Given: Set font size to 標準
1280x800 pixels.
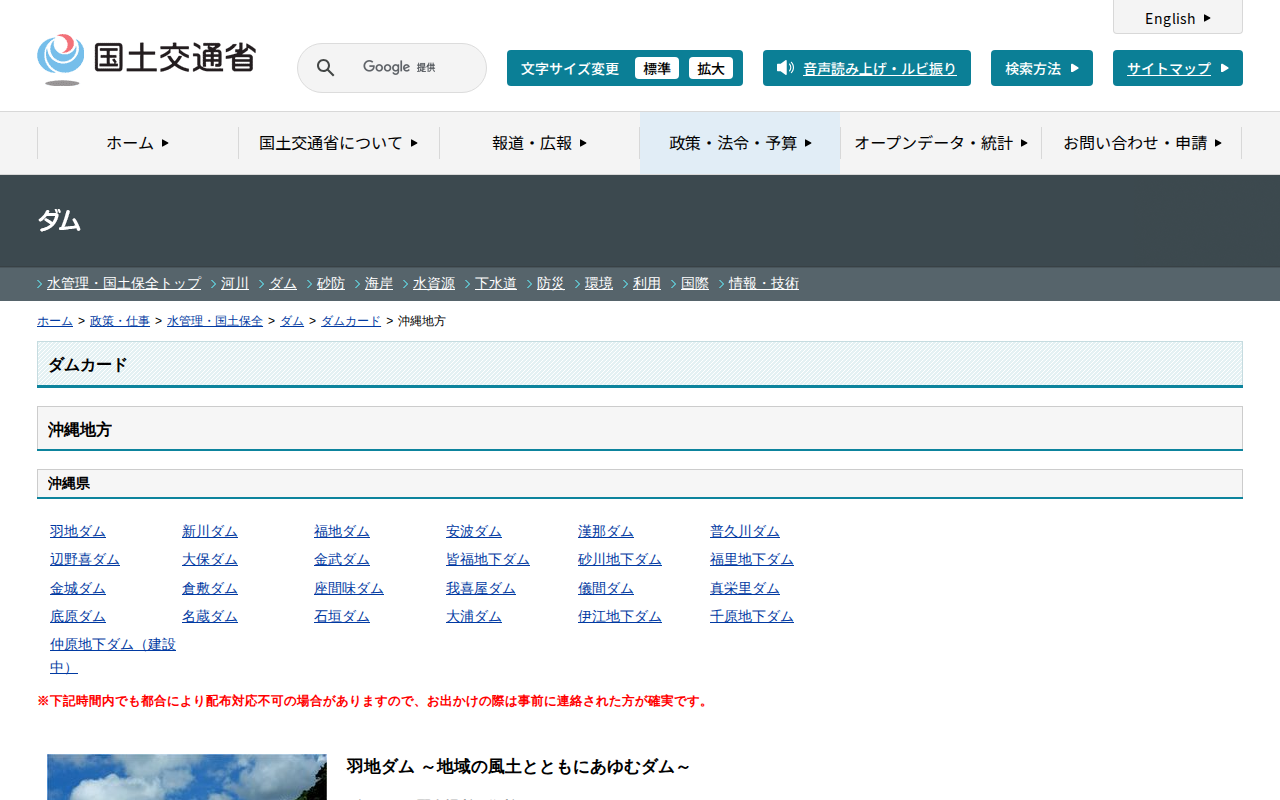Looking at the screenshot, I should [x=656, y=68].
